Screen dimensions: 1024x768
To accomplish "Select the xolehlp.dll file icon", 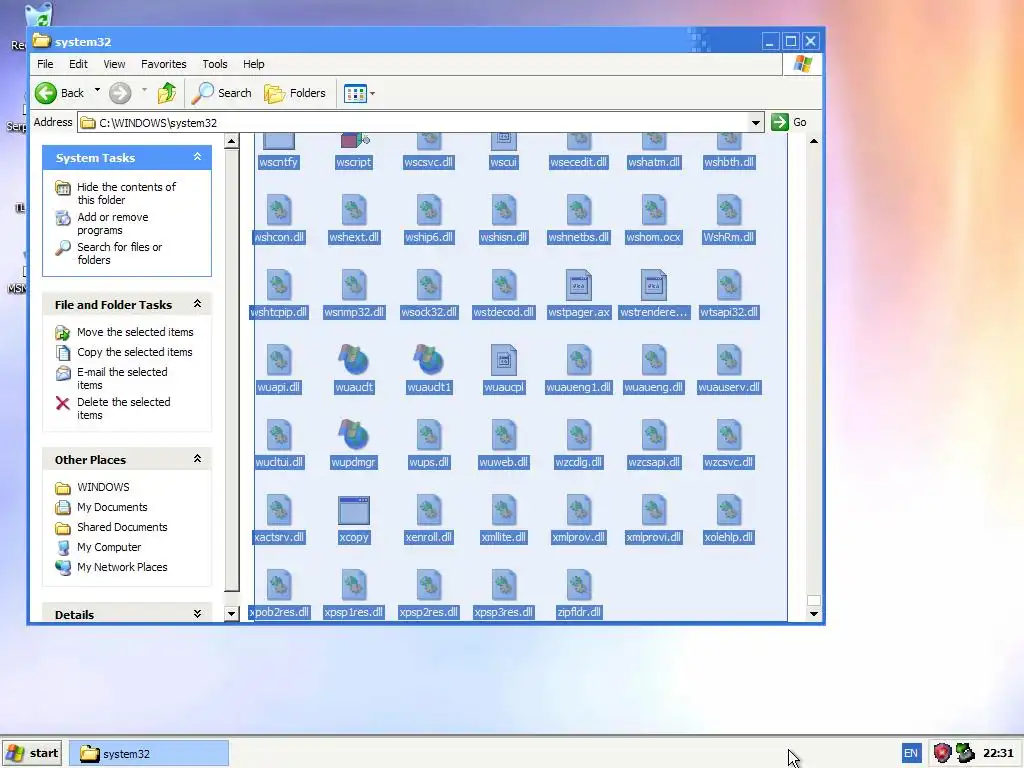I will (728, 511).
